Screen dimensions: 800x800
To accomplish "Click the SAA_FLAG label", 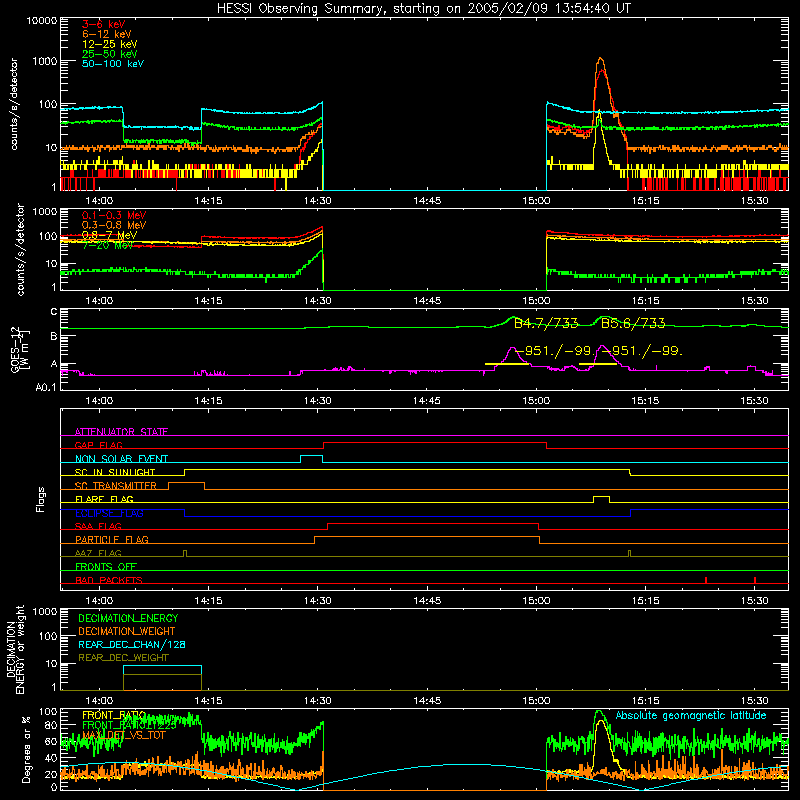I will [98, 526].
